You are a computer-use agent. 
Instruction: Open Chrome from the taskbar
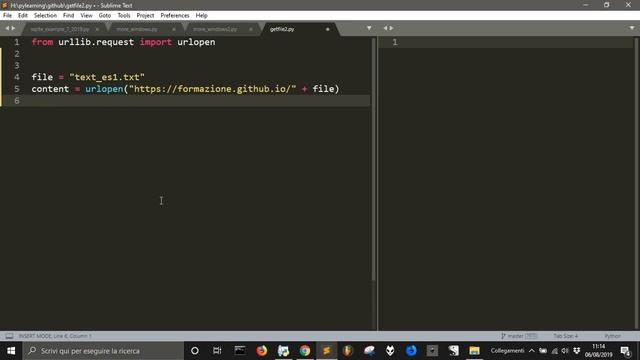pyautogui.click(x=304, y=351)
